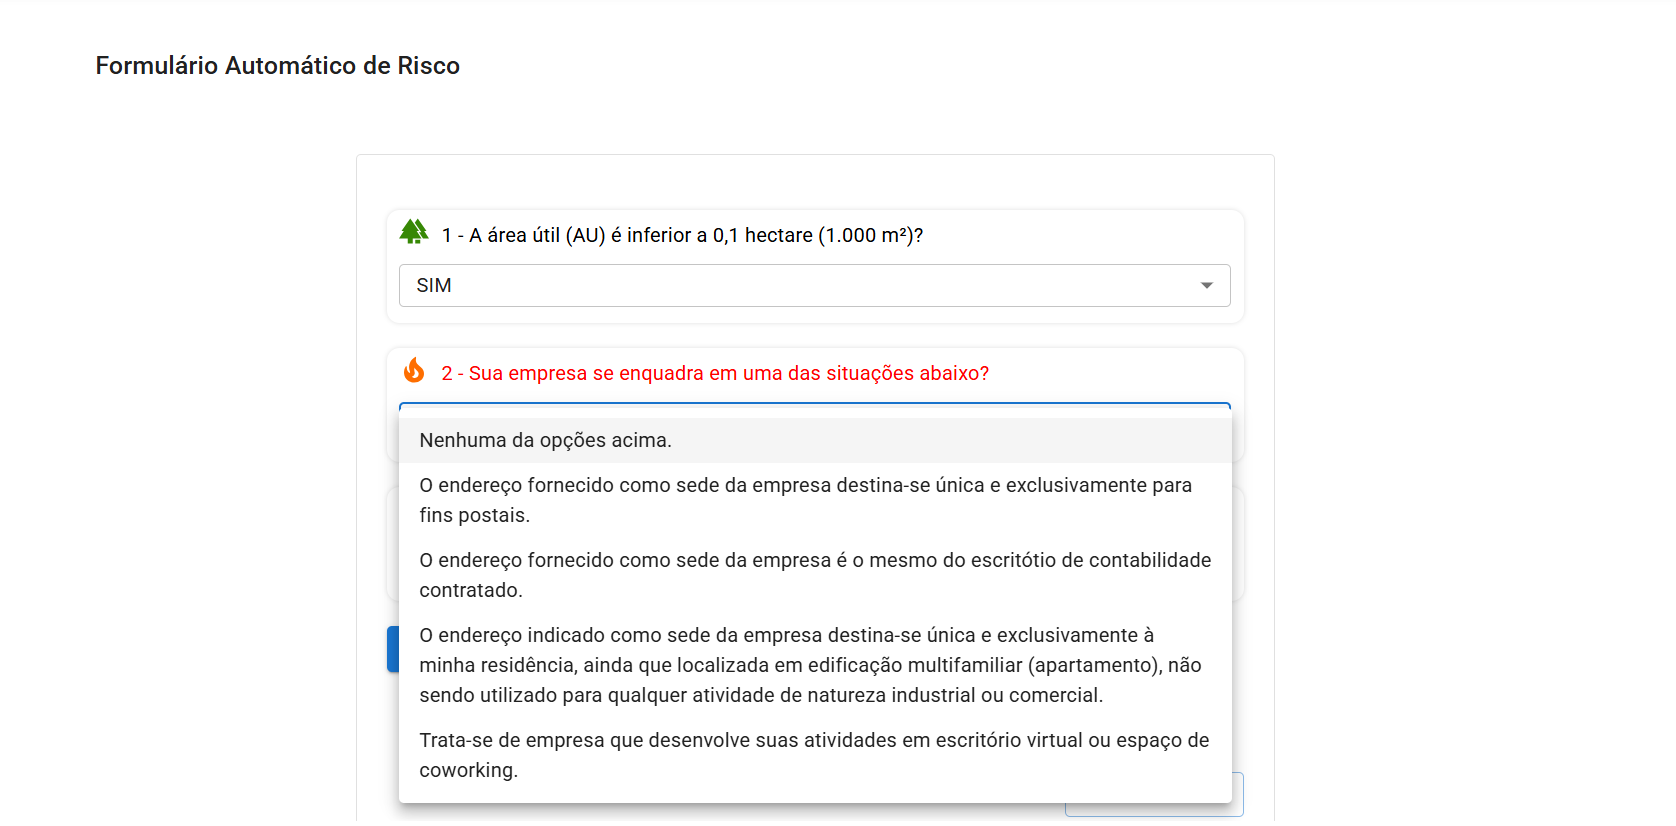Click the focused blue-bordered question 2 field
The width and height of the screenshot is (1676, 826).
click(x=814, y=410)
